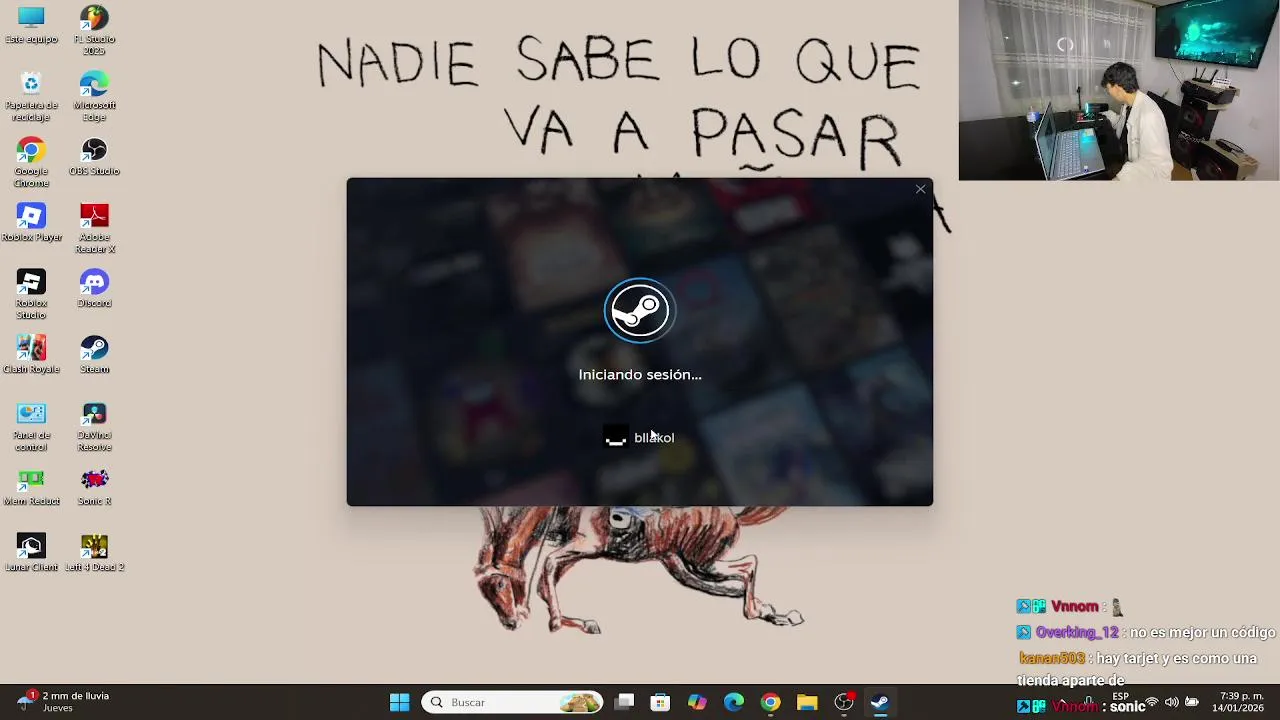Launch Google Chrome from desktop shortcut
Viewport: 1280px width, 720px height.
click(31, 162)
